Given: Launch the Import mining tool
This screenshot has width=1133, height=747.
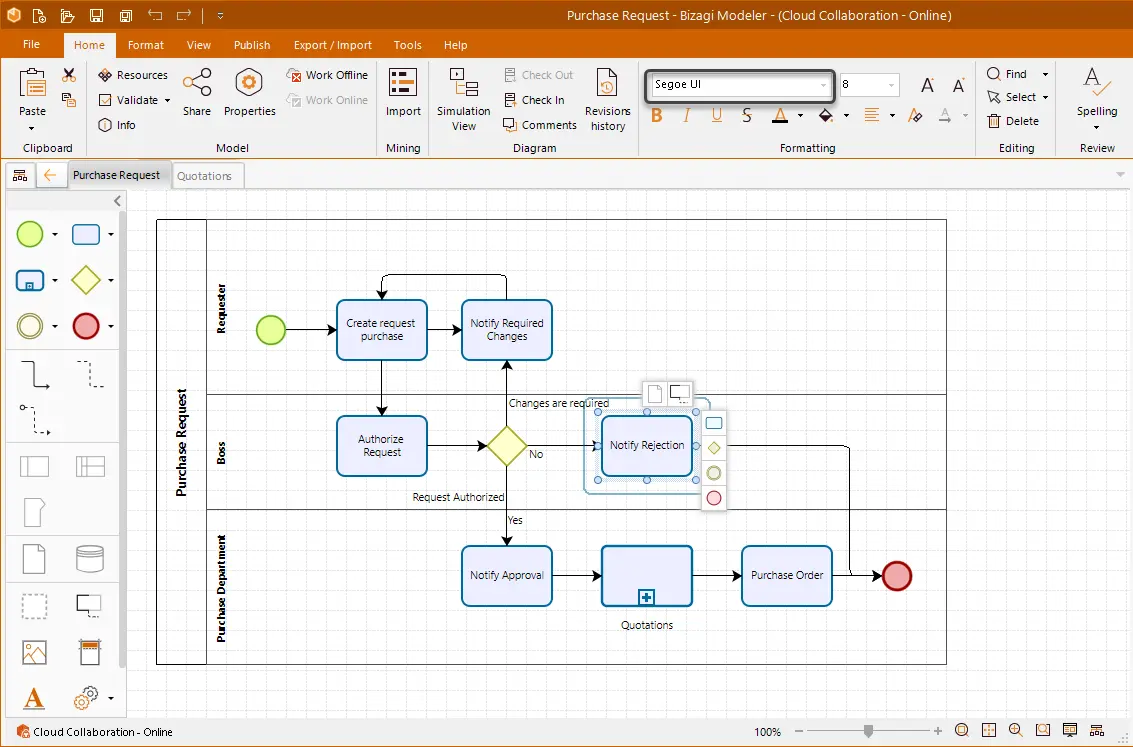Looking at the screenshot, I should tap(402, 92).
